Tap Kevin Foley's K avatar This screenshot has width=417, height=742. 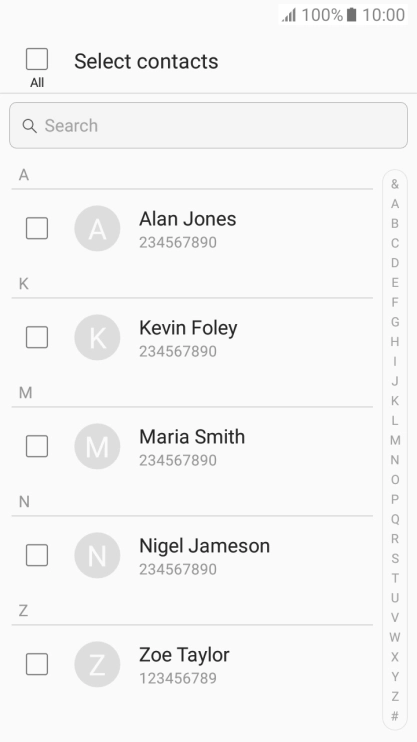click(97, 337)
